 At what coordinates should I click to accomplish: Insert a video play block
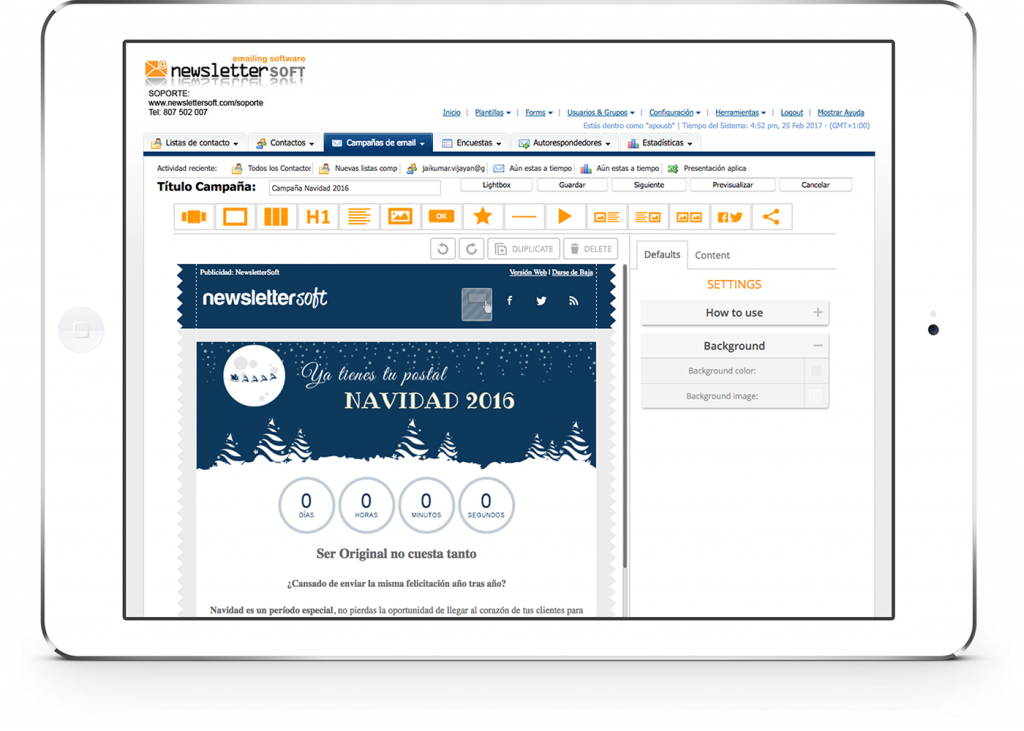pos(565,217)
